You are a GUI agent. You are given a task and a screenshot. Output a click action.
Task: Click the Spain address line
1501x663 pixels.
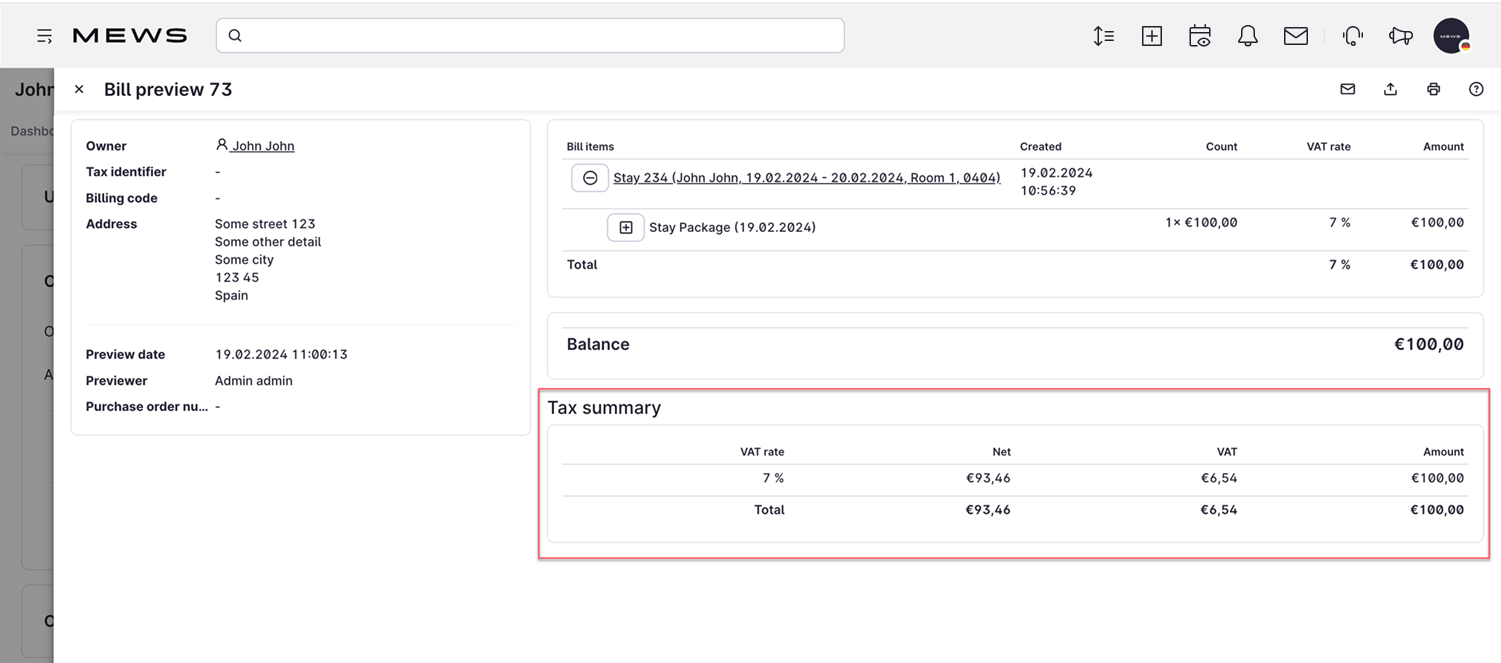click(x=232, y=296)
